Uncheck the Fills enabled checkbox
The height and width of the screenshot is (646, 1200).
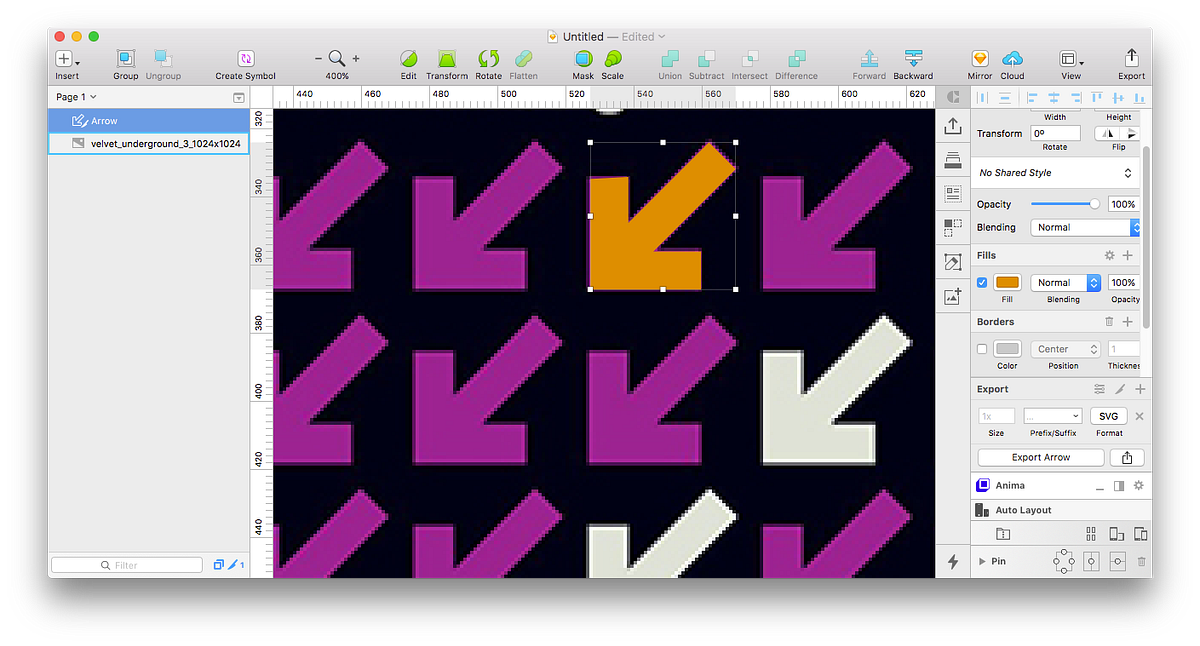pyautogui.click(x=981, y=281)
